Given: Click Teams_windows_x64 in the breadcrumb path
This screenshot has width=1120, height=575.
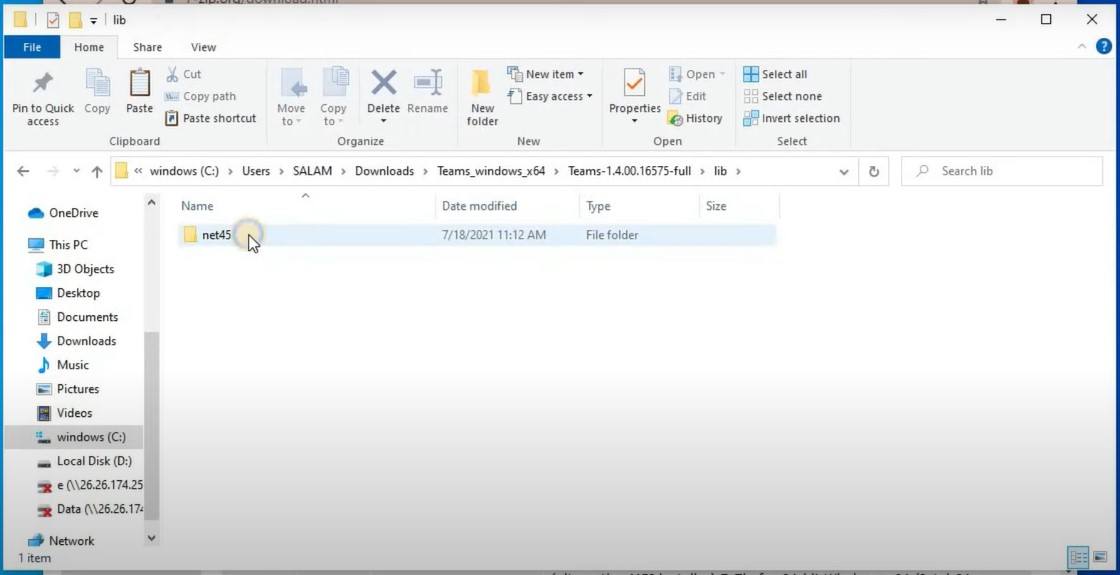Looking at the screenshot, I should click(x=491, y=171).
